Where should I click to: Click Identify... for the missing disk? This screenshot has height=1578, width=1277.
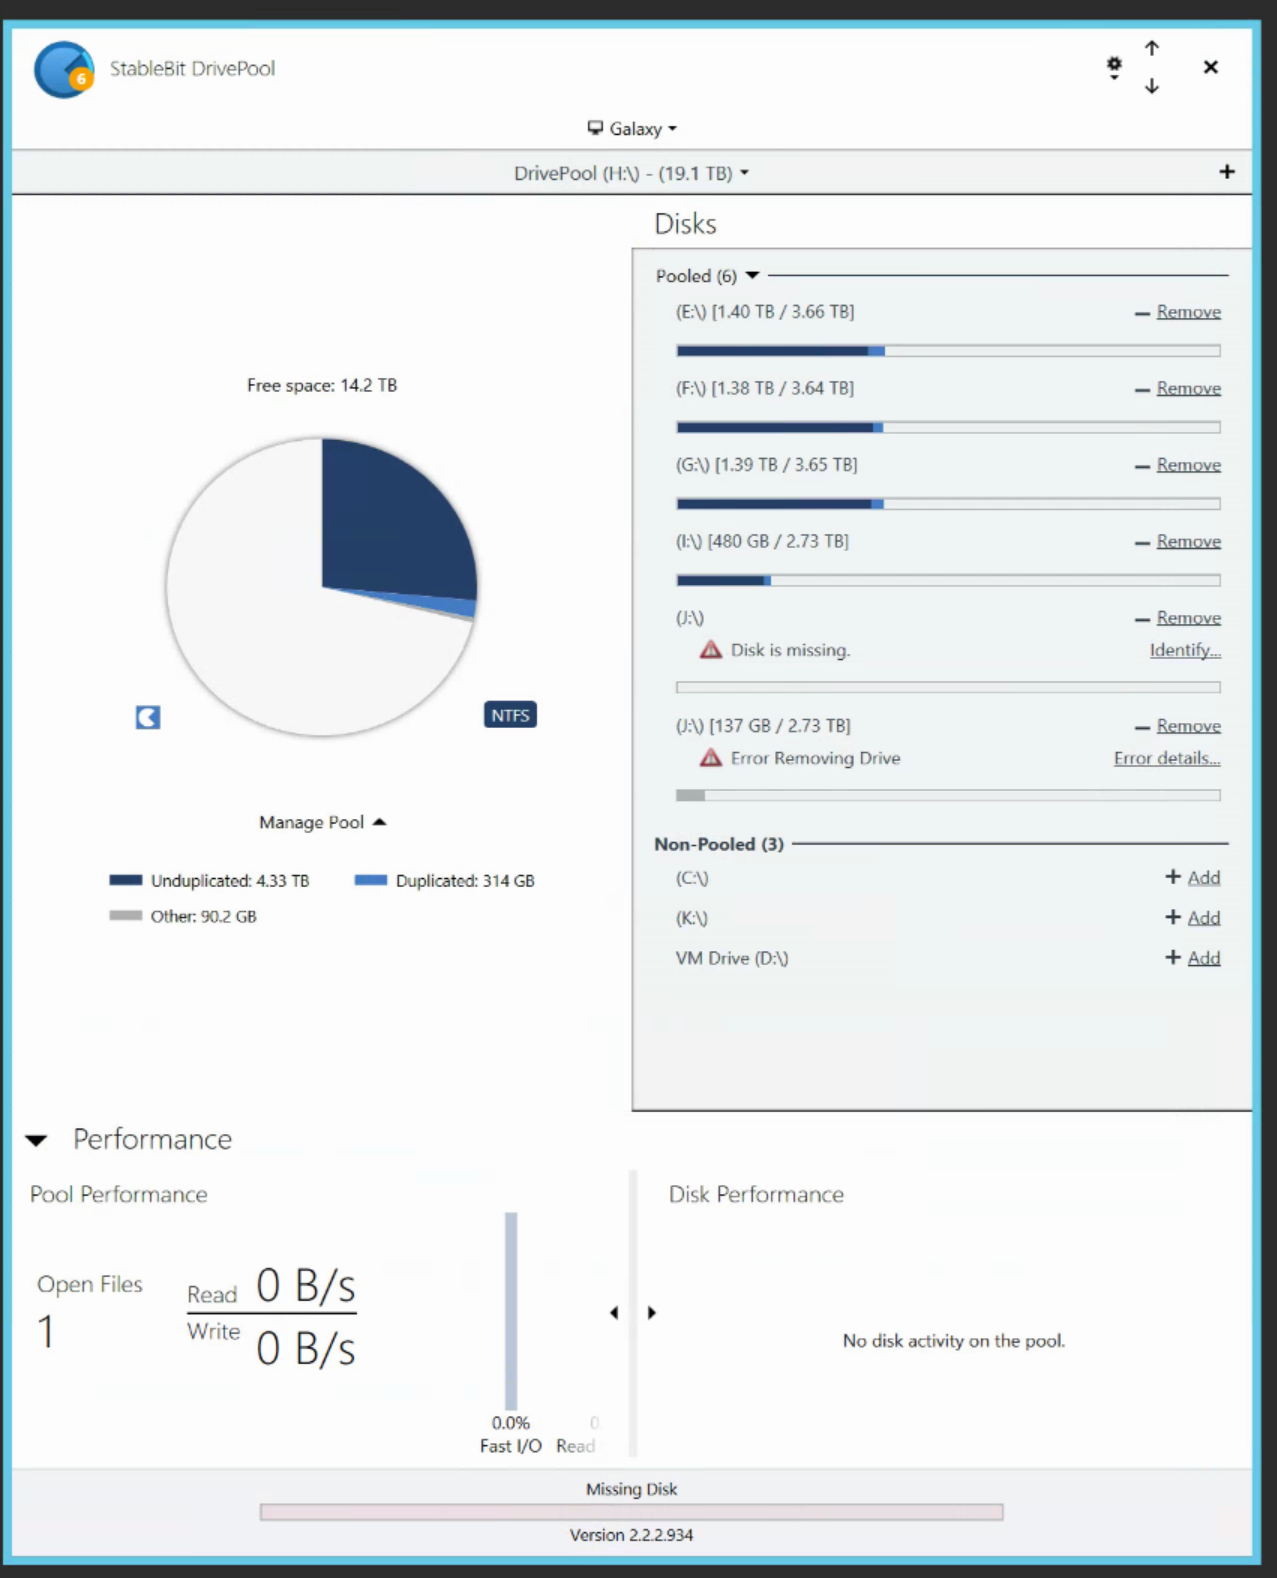click(x=1185, y=650)
